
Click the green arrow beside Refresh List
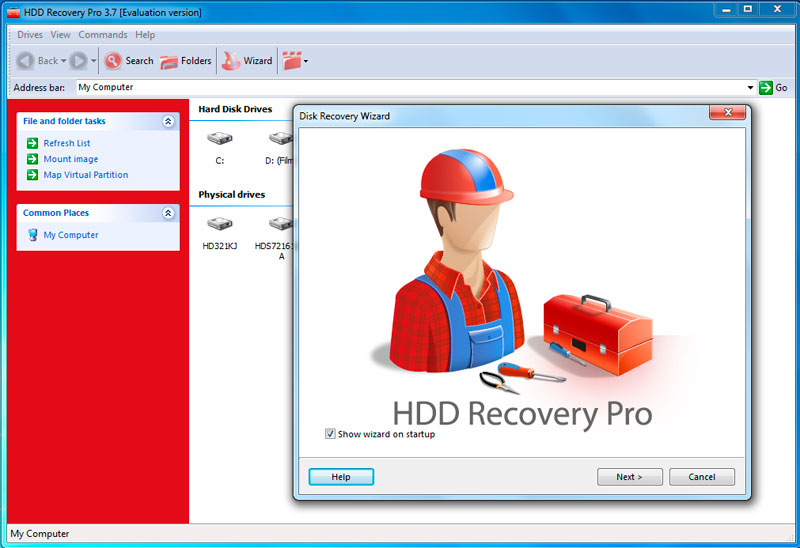click(32, 143)
